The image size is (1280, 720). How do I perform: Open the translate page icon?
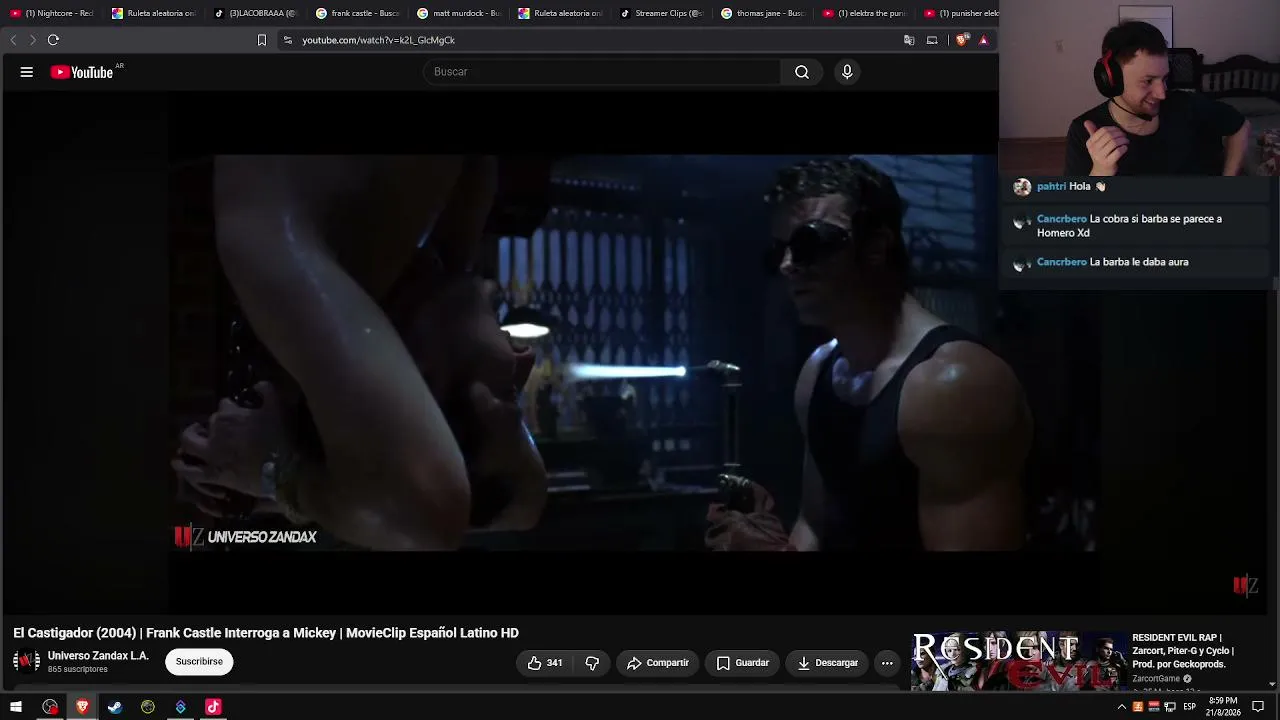pyautogui.click(x=909, y=40)
